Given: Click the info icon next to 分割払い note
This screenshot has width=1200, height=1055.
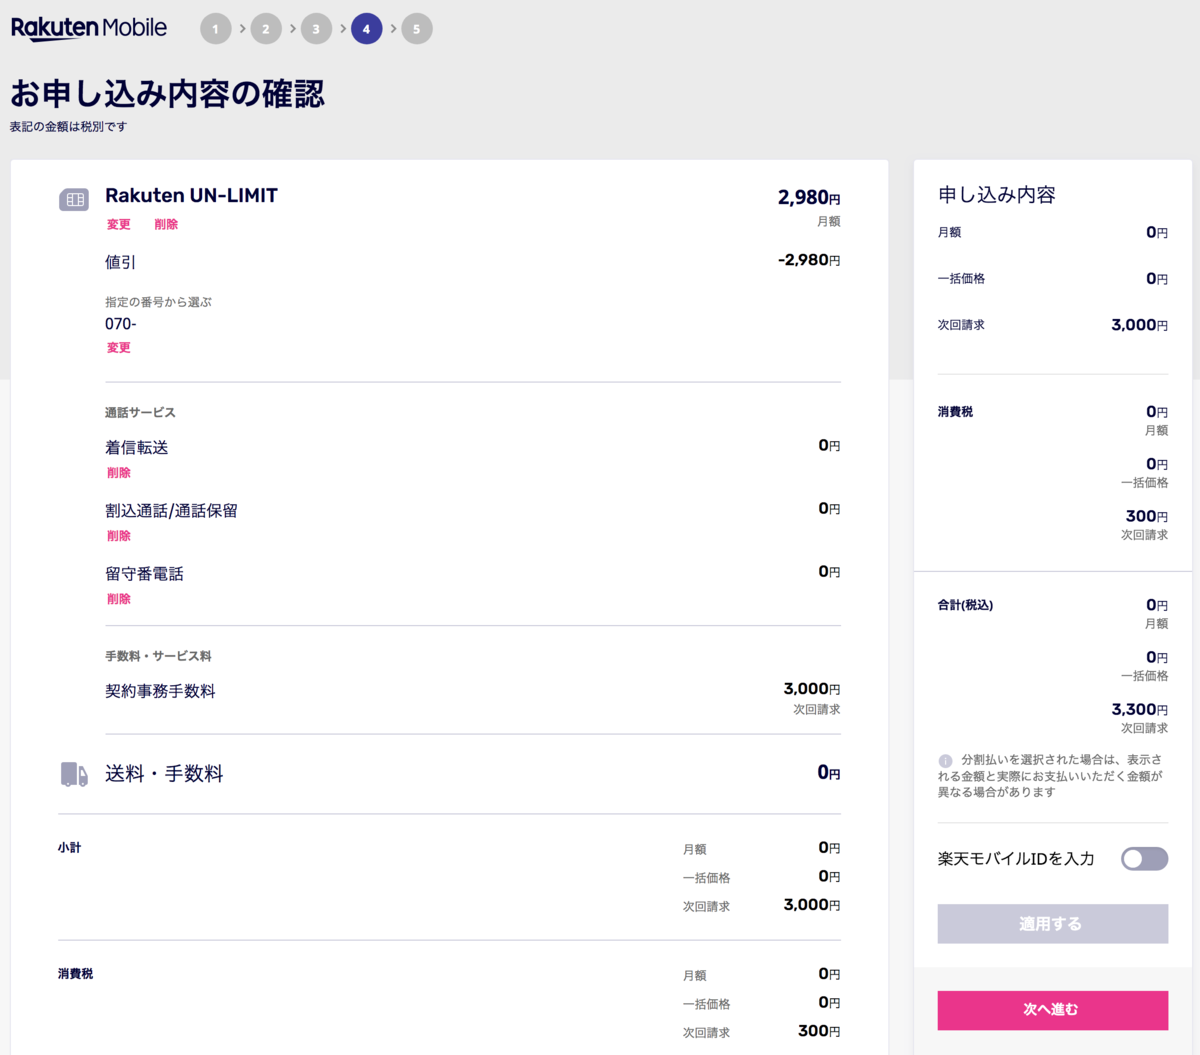Looking at the screenshot, I should tap(946, 761).
